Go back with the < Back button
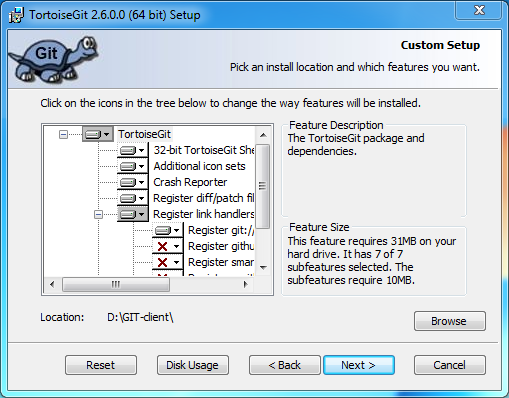The width and height of the screenshot is (509, 398). coord(285,365)
